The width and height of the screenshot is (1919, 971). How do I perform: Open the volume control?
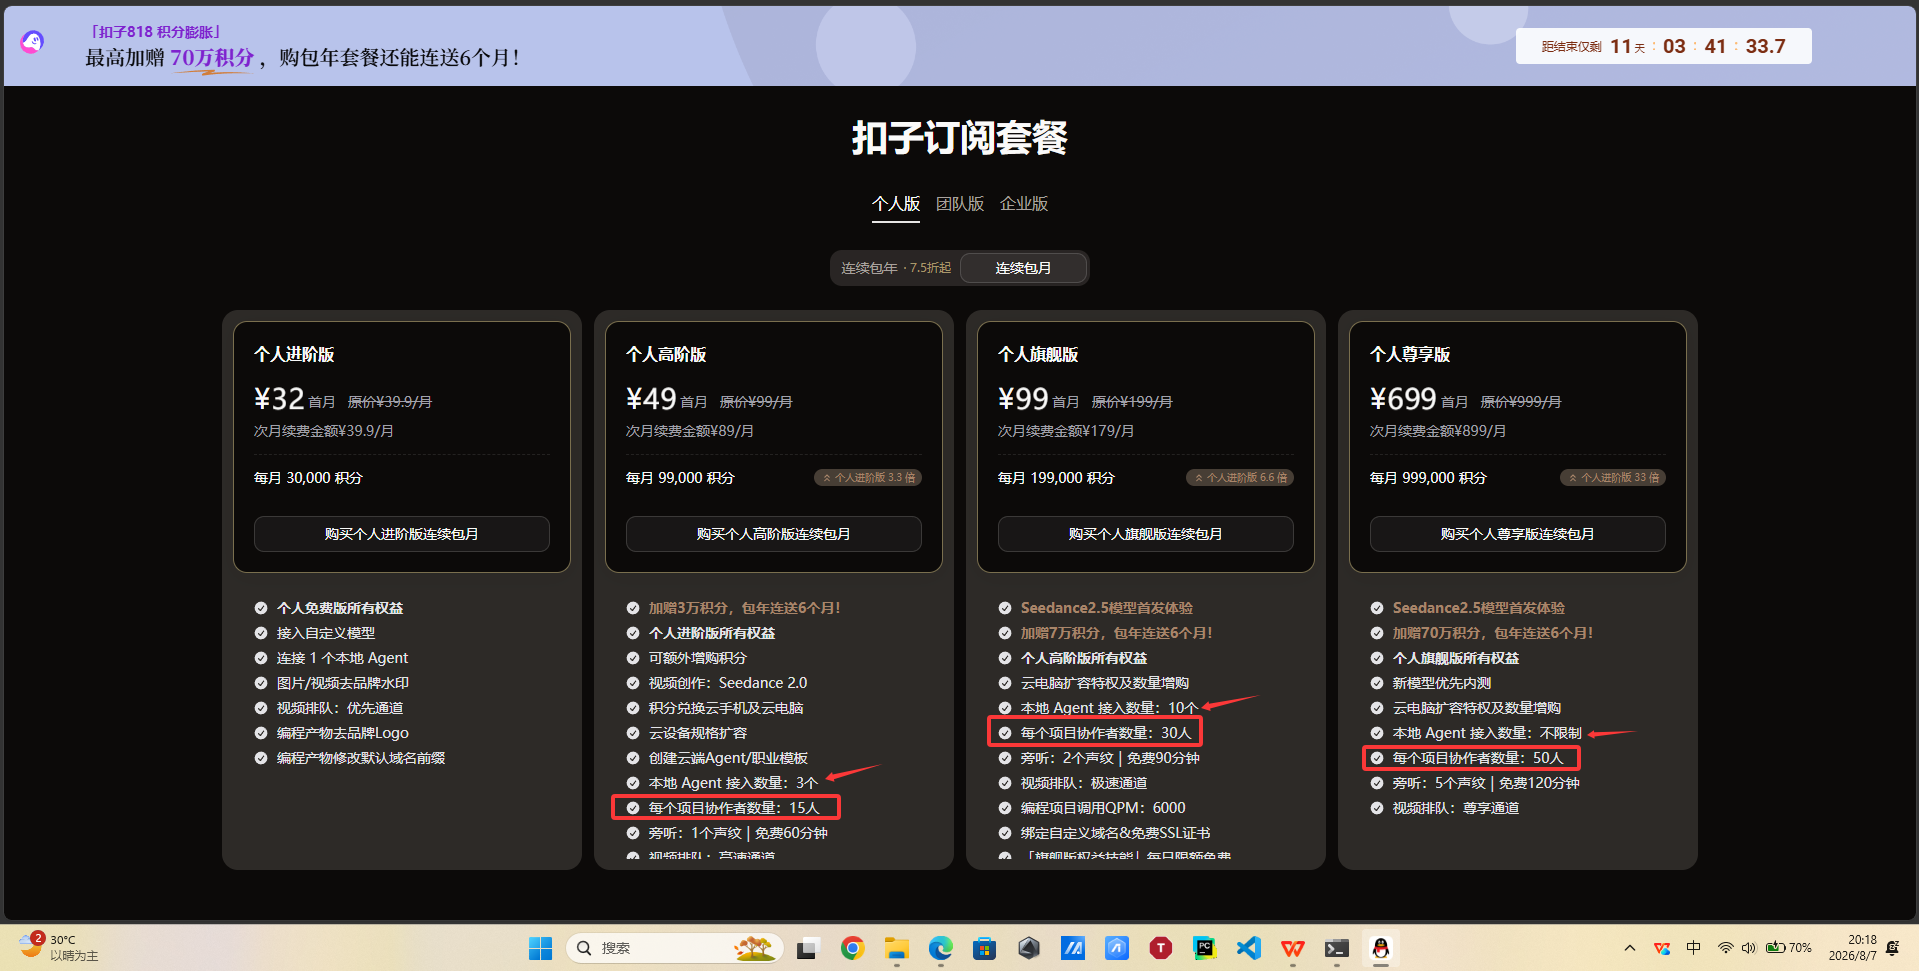(x=1748, y=948)
